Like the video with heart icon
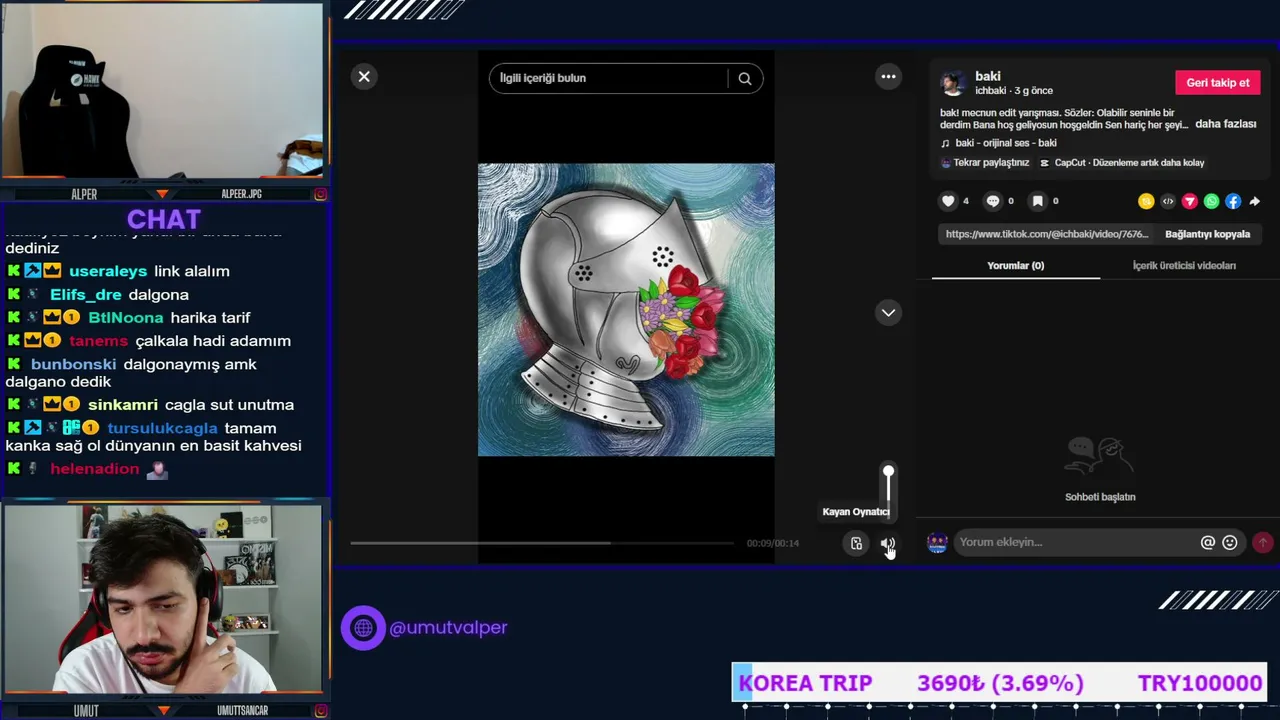The height and width of the screenshot is (720, 1280). pyautogui.click(x=948, y=201)
